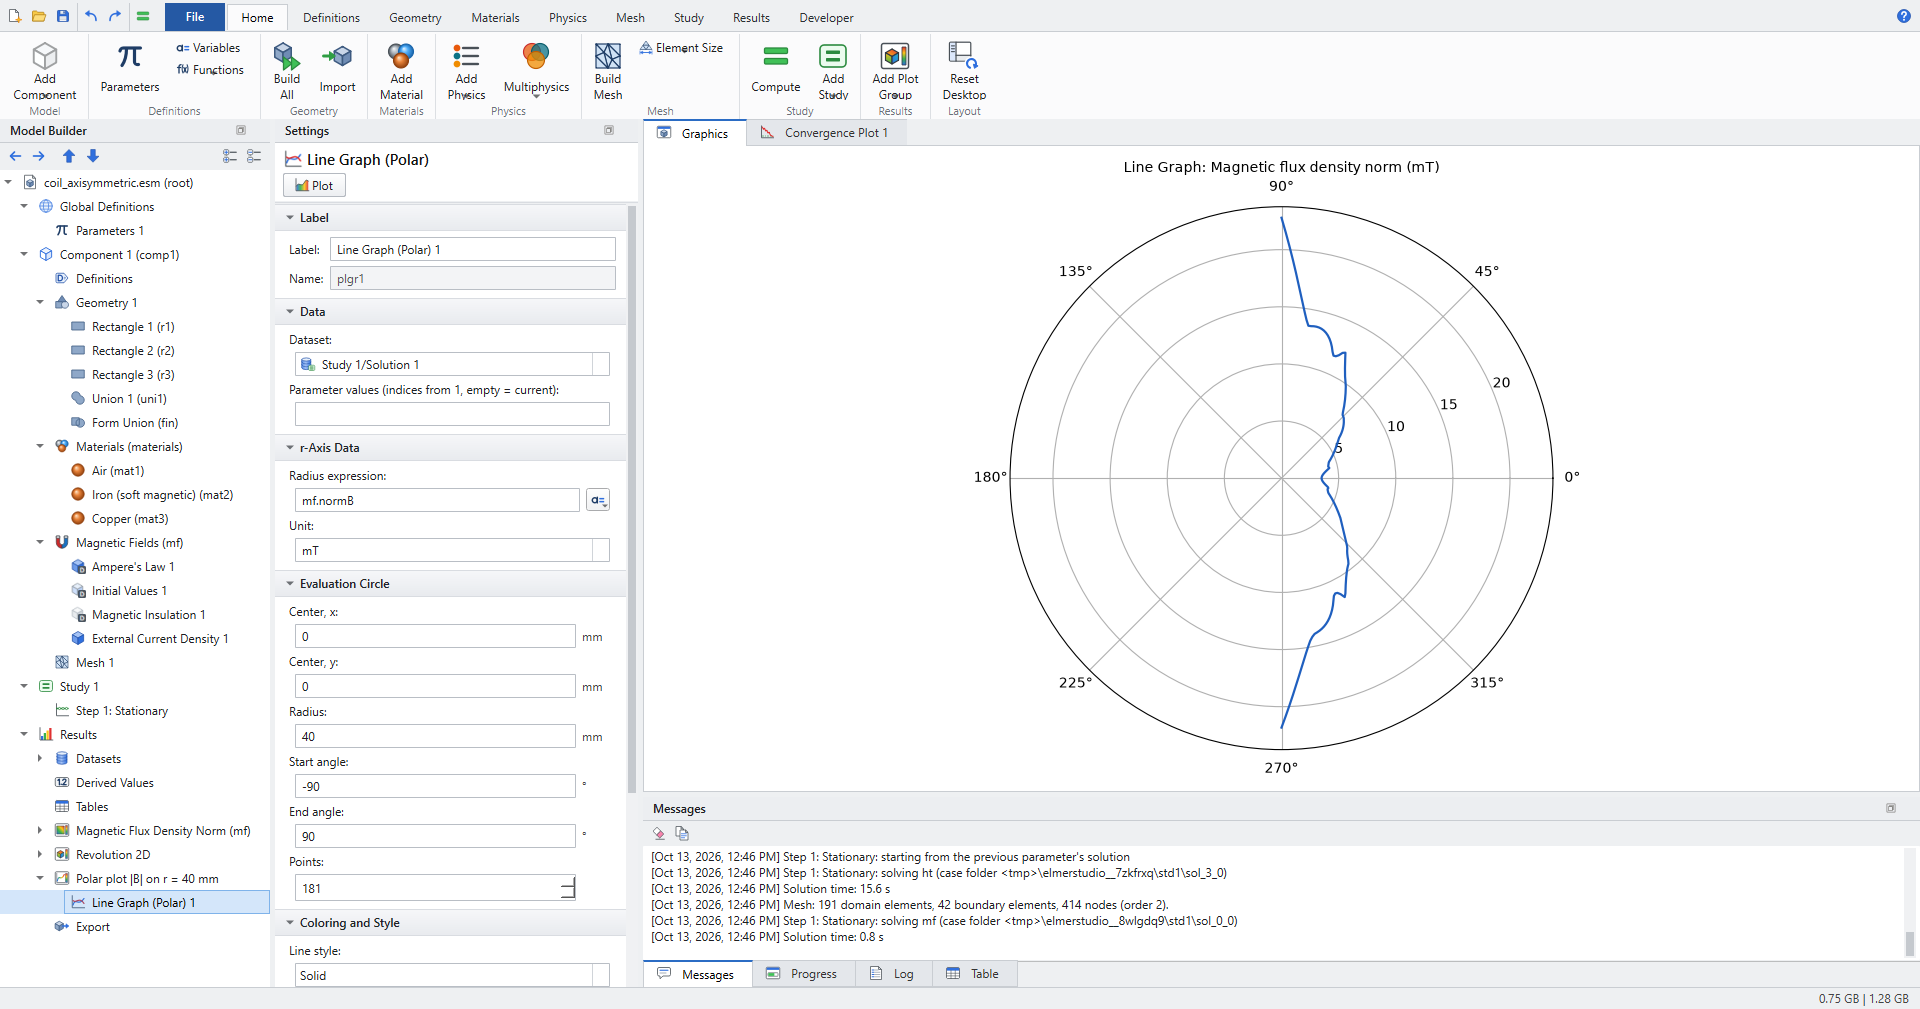Screen dimensions: 1920x1009
Task: Expand the Revolution 2D tree node
Action: pos(40,855)
